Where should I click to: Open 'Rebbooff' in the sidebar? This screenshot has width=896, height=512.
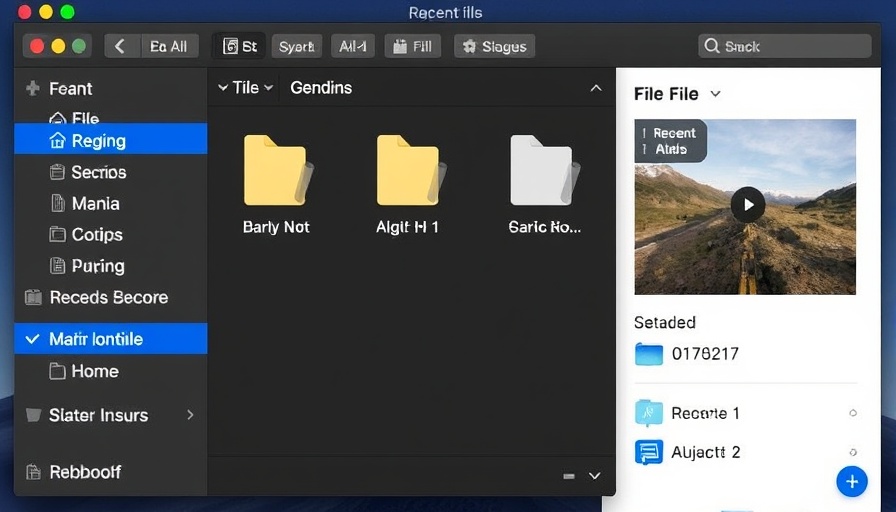[x=111, y=472]
